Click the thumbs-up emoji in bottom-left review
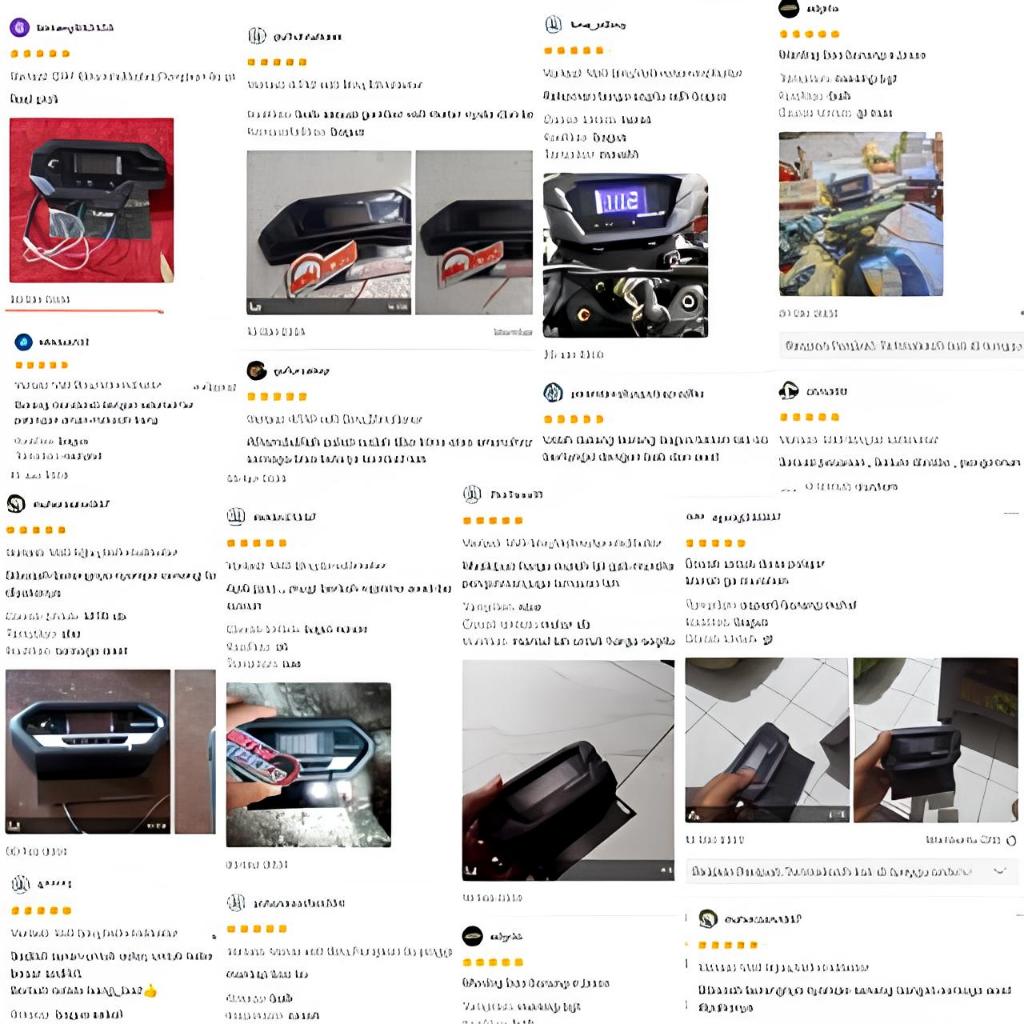The height and width of the screenshot is (1024, 1024). point(150,991)
